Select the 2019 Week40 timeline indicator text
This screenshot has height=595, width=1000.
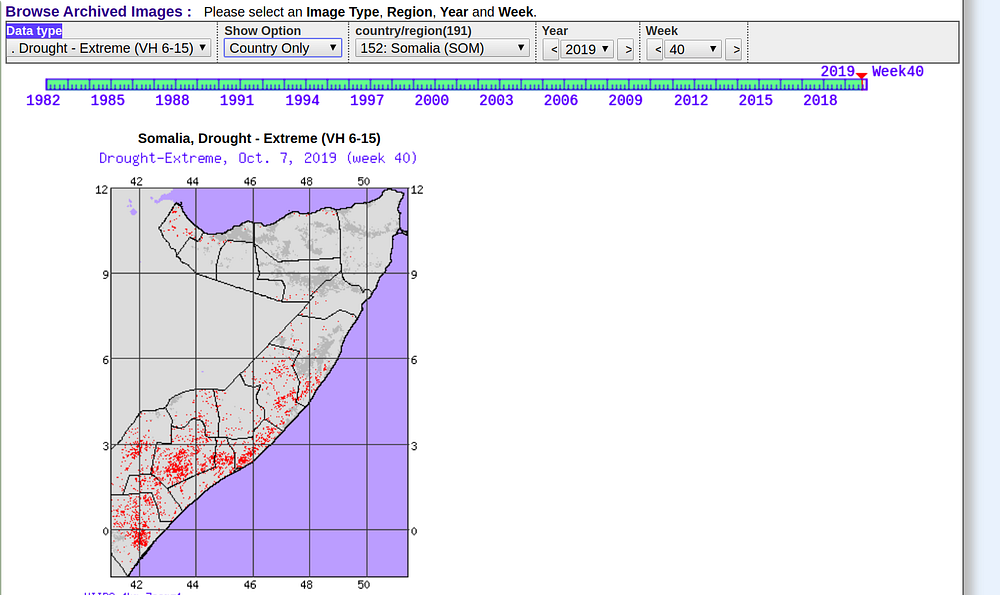pos(872,71)
